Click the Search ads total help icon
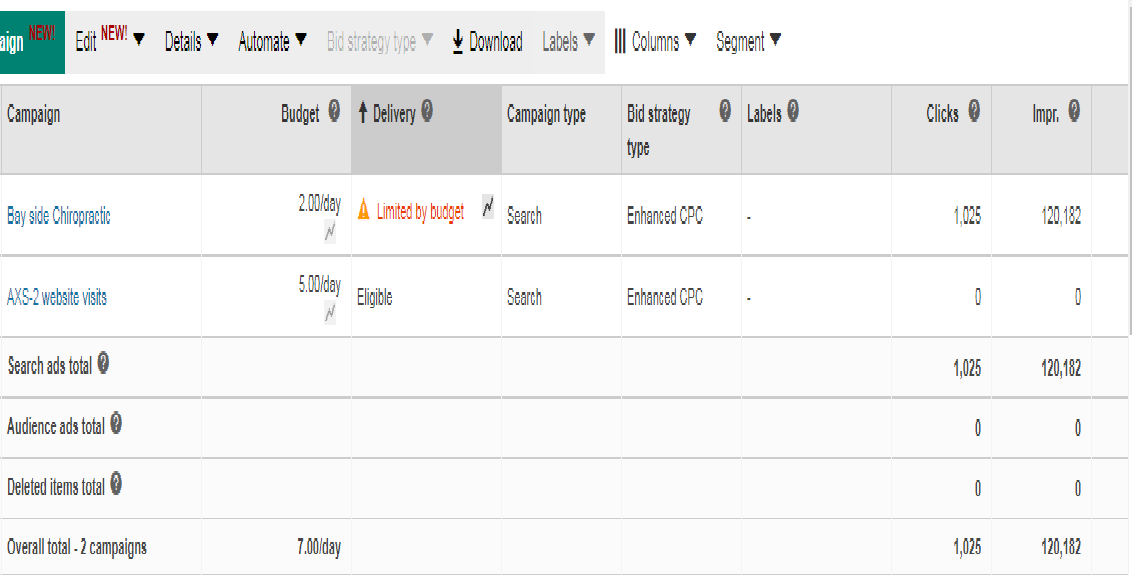This screenshot has width=1135, height=580. click(103, 364)
